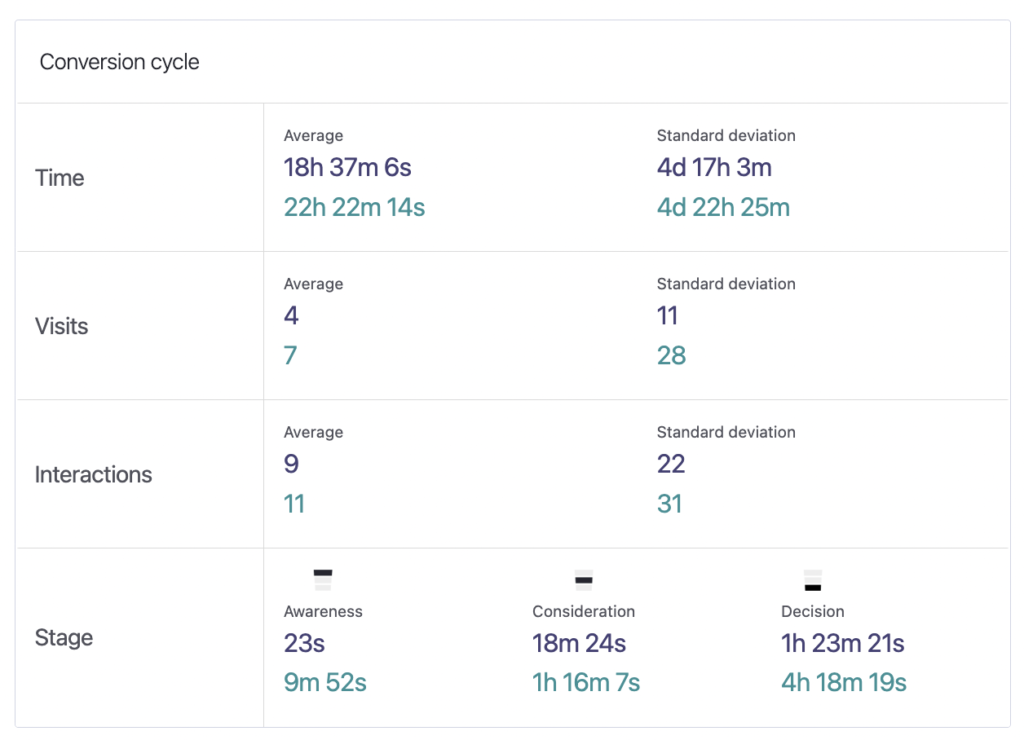1024x740 pixels.
Task: Select the Stage row label
Action: pos(64,638)
